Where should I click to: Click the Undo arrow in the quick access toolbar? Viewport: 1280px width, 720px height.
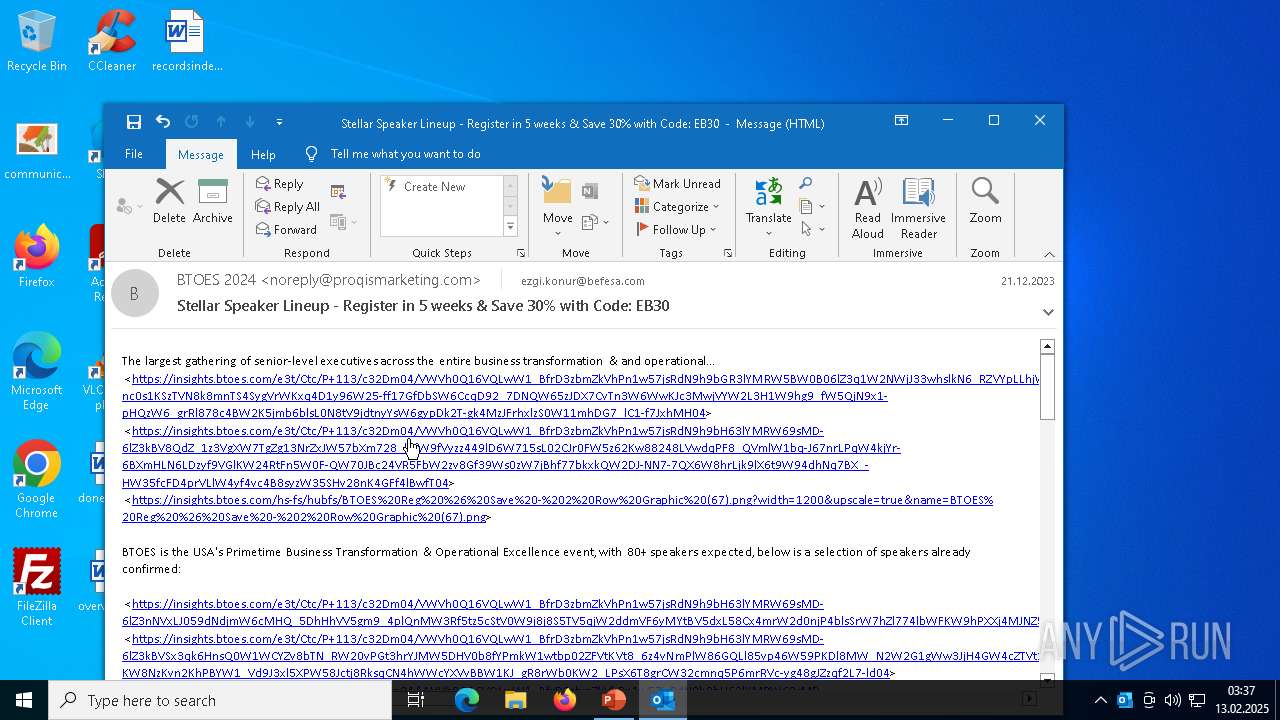pyautogui.click(x=163, y=122)
